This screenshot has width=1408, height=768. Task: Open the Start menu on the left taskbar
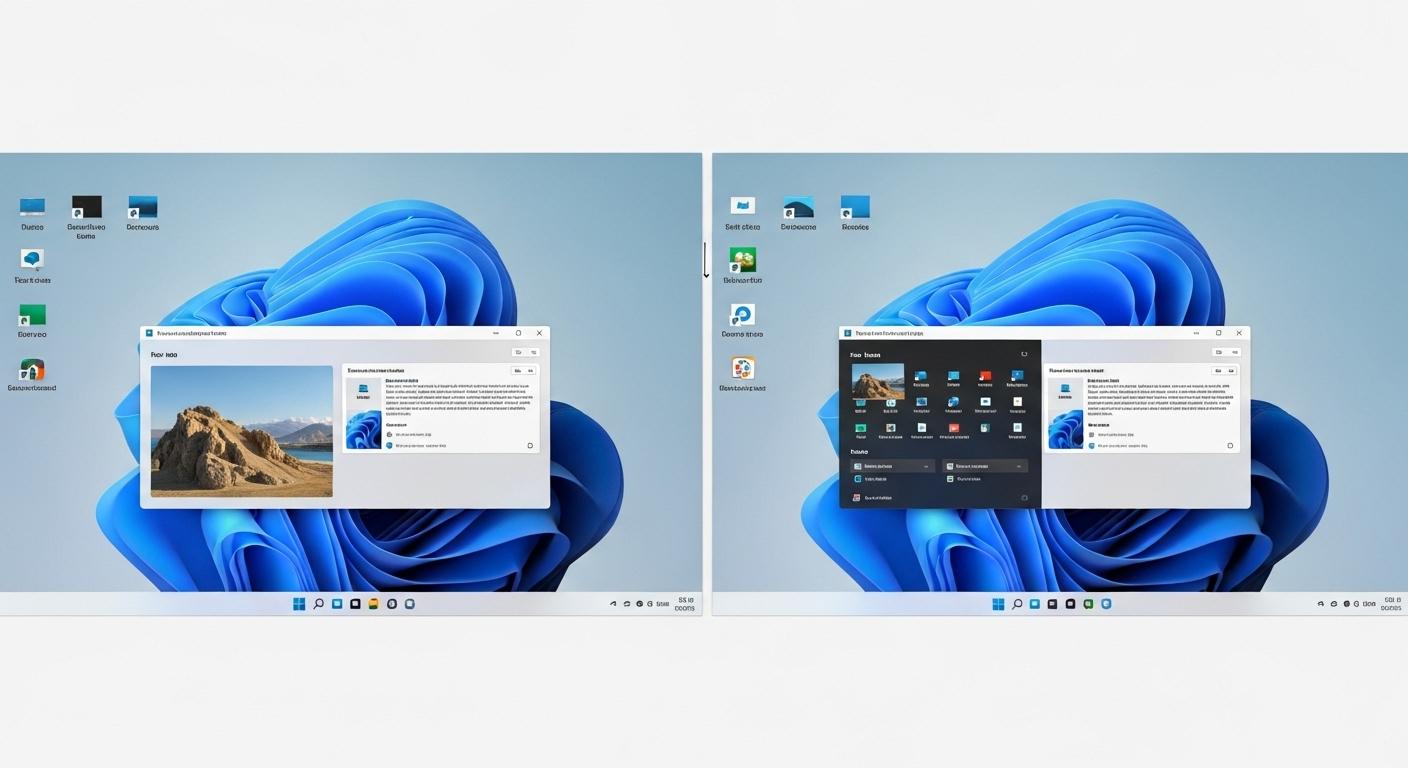click(298, 603)
